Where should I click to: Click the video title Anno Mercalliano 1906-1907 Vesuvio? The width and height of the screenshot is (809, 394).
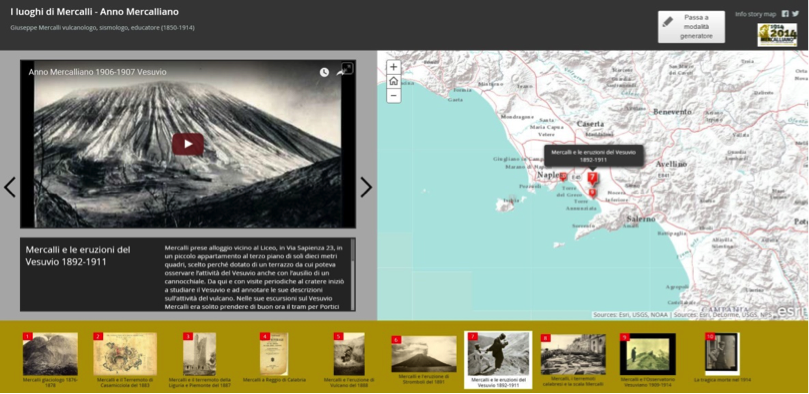(x=98, y=72)
